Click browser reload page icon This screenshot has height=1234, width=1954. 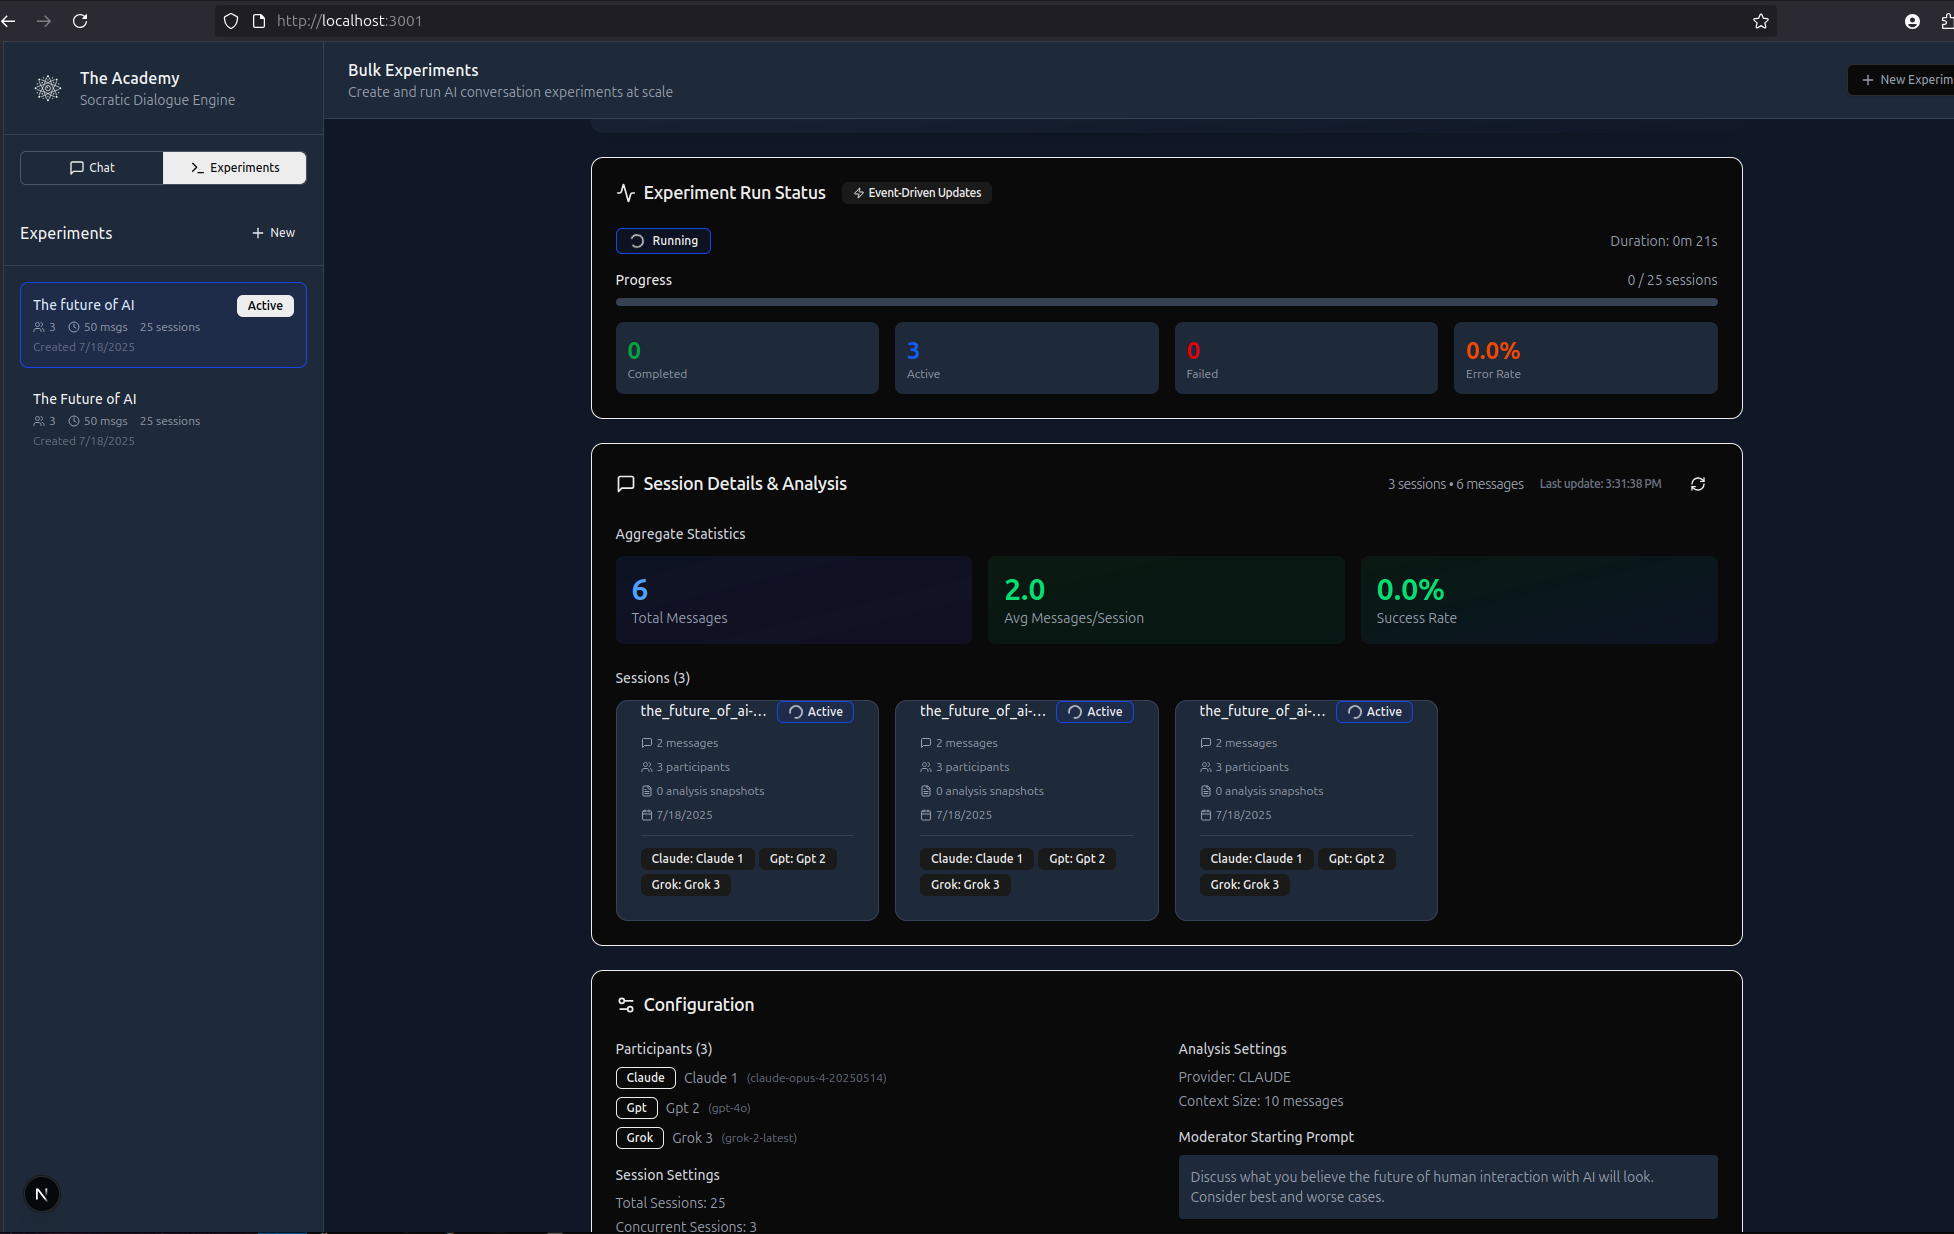point(80,21)
